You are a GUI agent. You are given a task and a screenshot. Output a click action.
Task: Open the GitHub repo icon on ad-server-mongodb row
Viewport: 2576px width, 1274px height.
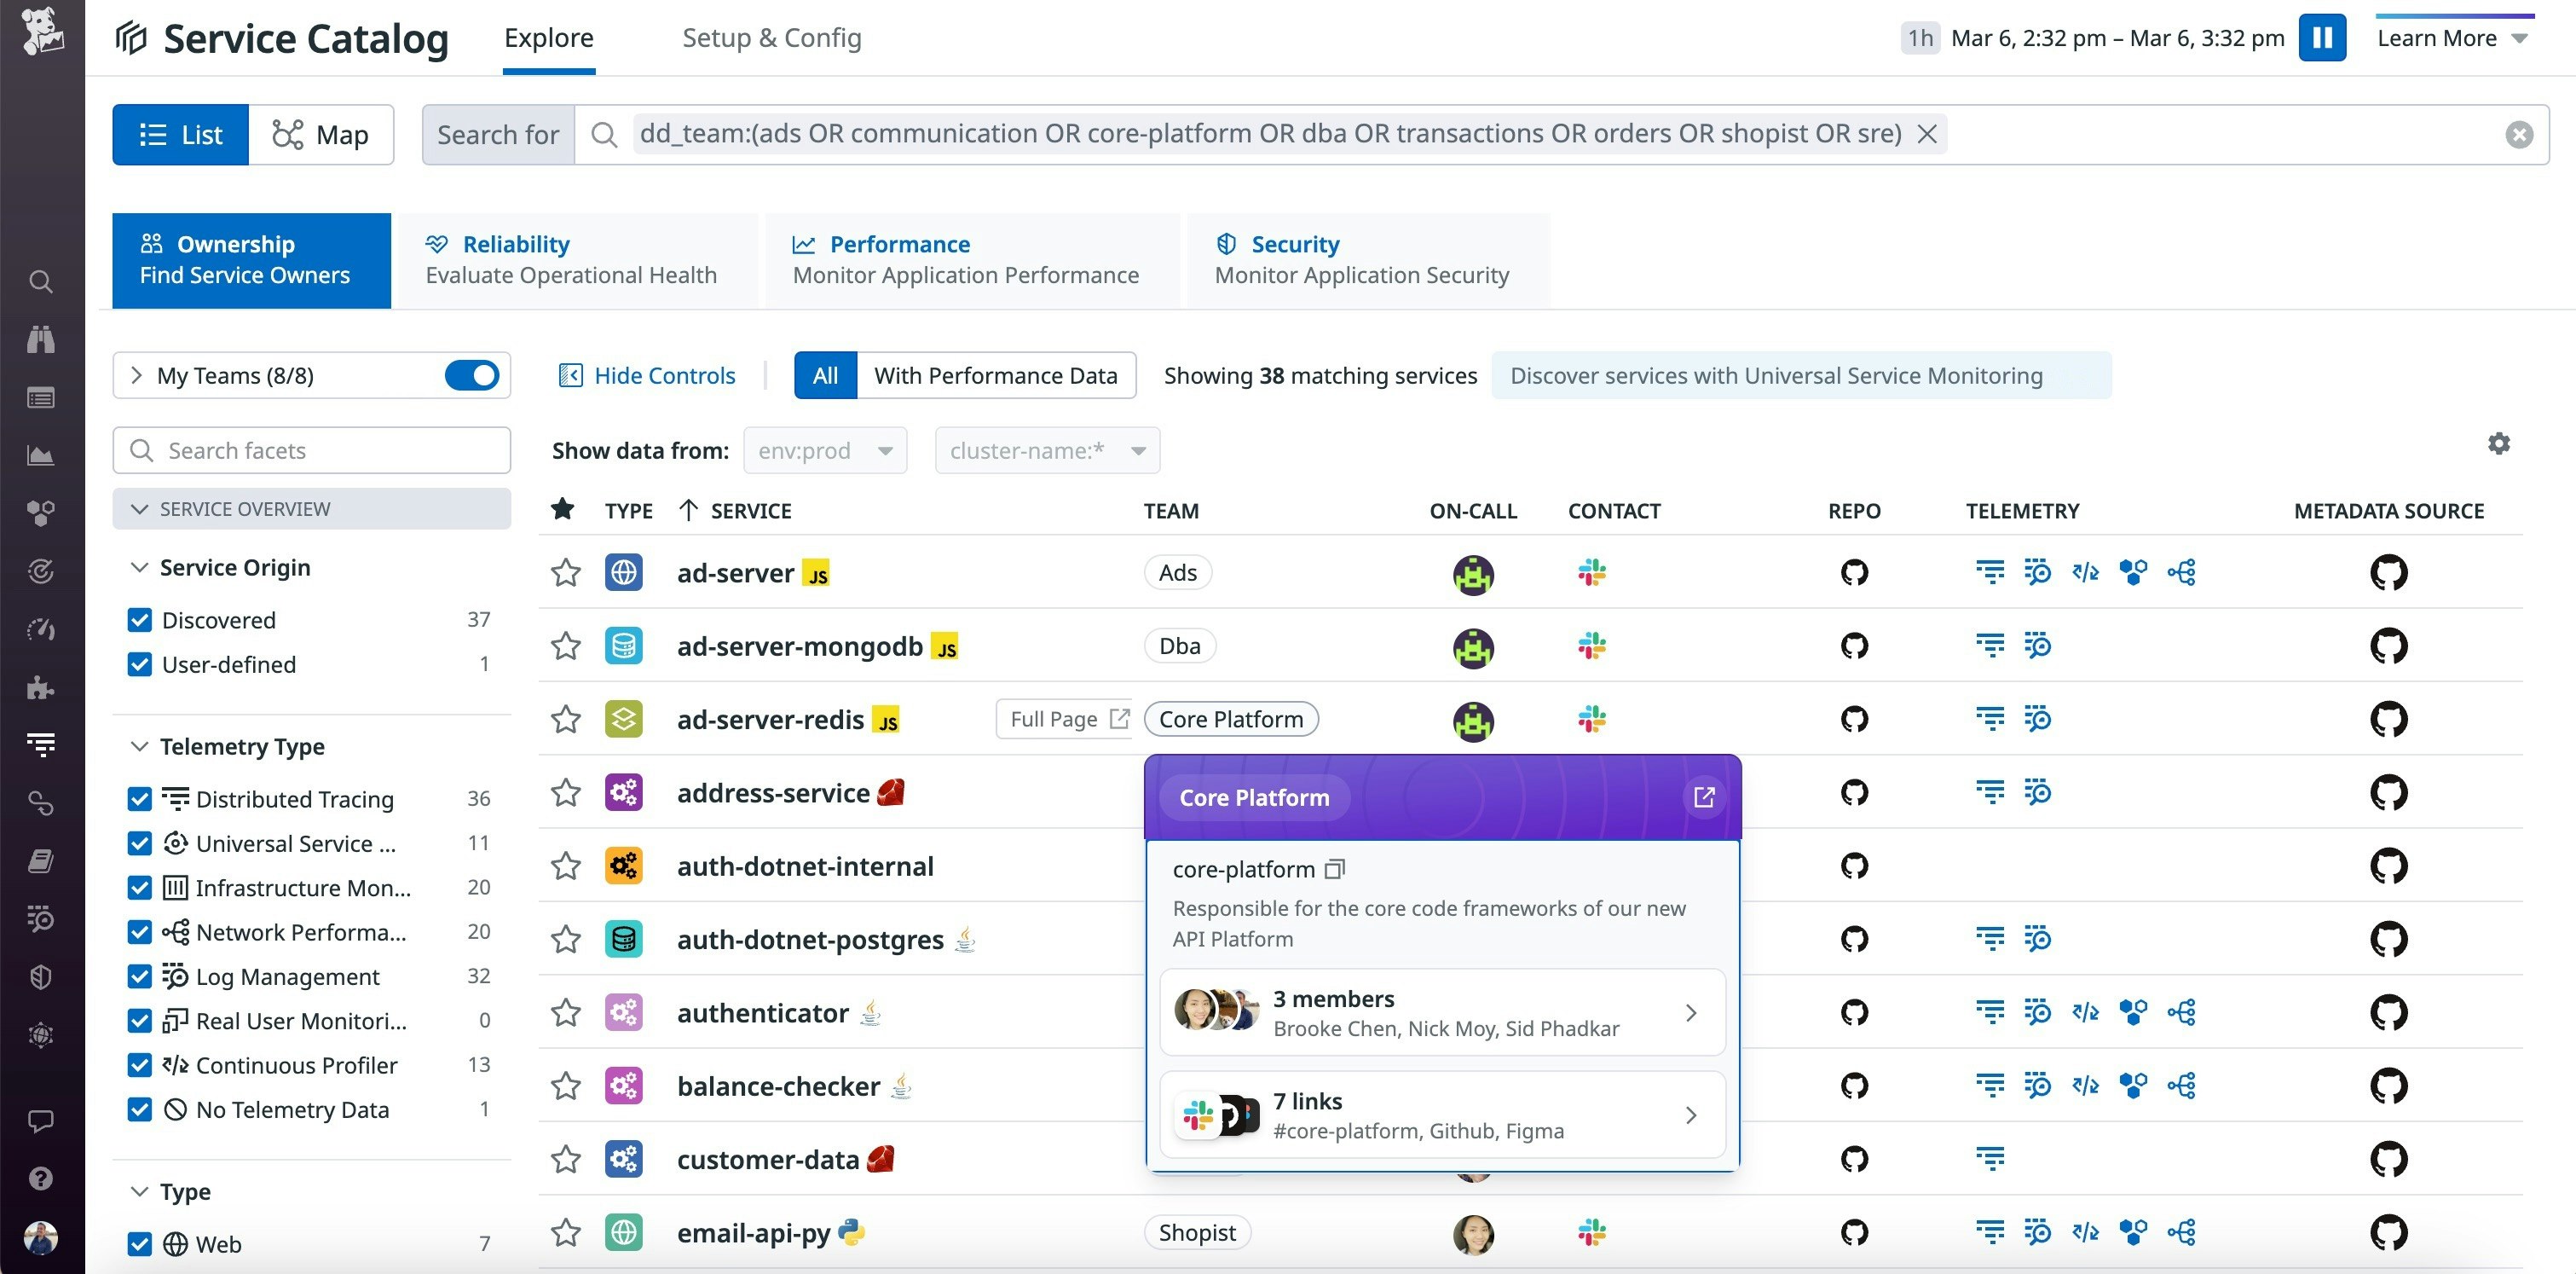pos(1854,645)
